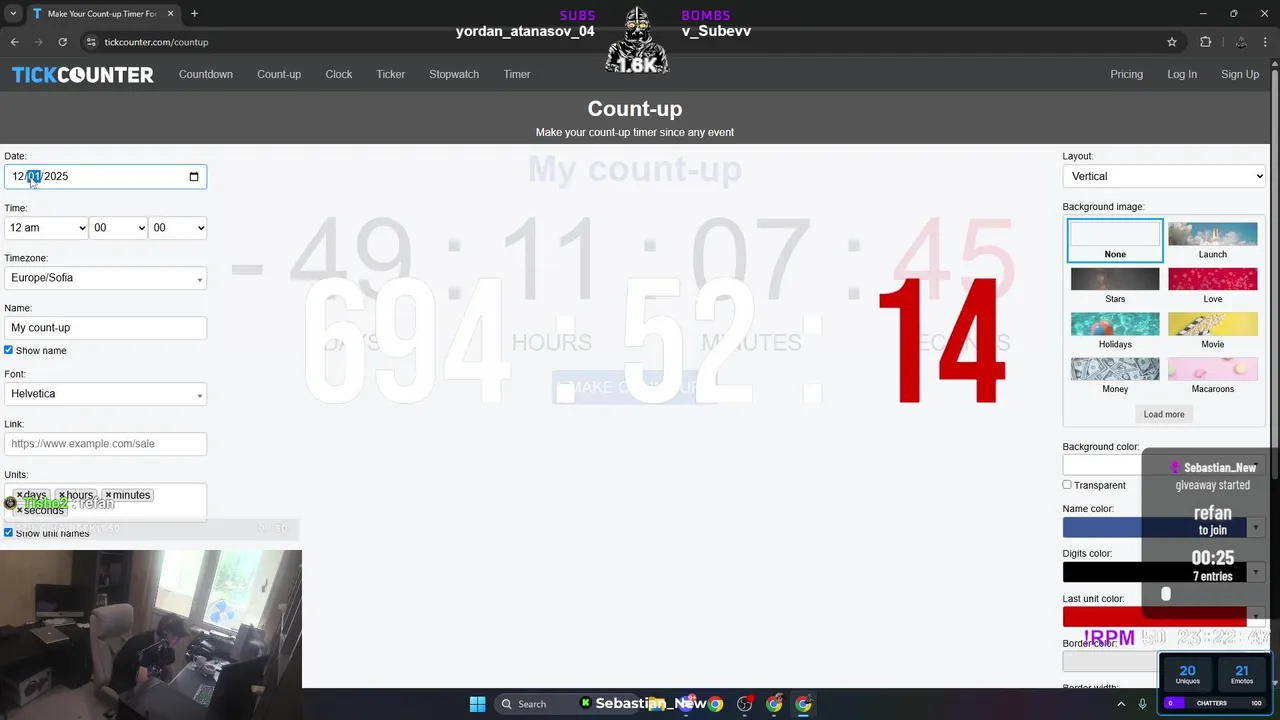Toggle the Show name checkbox
The width and height of the screenshot is (1280, 720).
(x=8, y=350)
